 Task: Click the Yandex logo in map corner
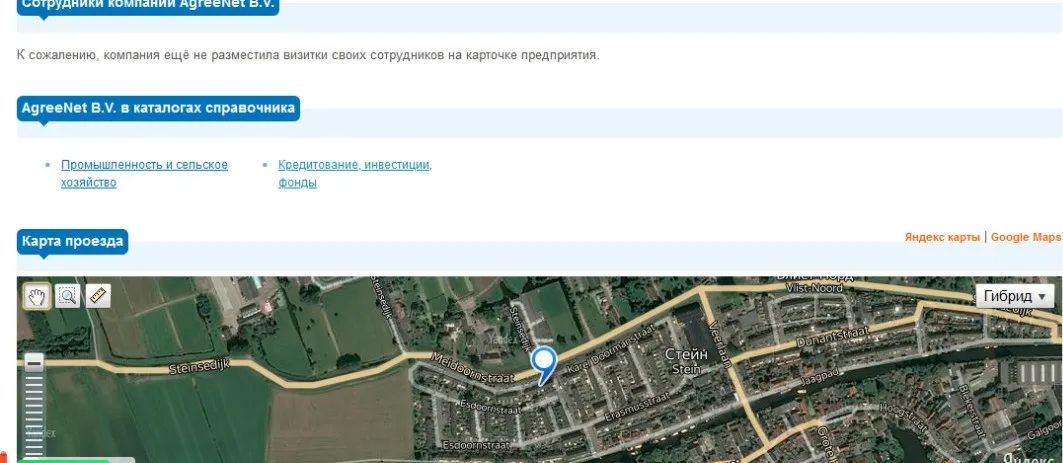pyautogui.click(x=1030, y=456)
